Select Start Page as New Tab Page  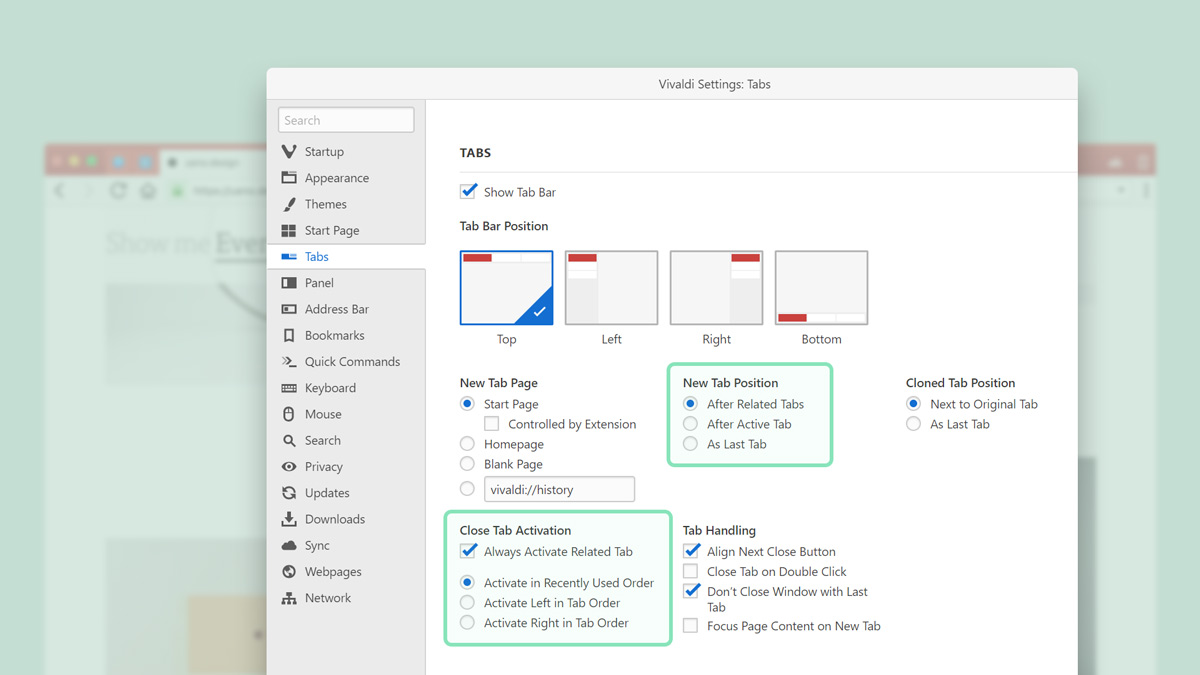point(467,404)
